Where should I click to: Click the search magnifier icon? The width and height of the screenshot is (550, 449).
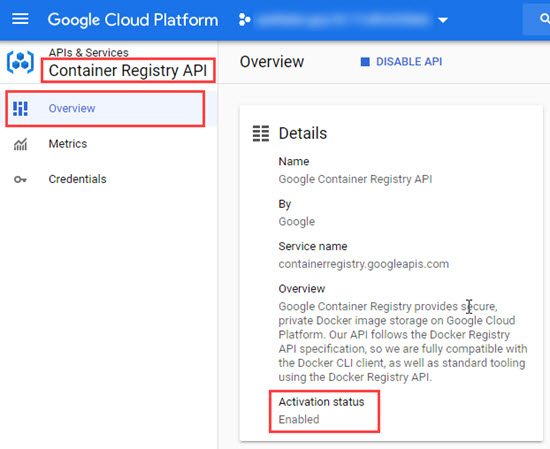[544, 18]
